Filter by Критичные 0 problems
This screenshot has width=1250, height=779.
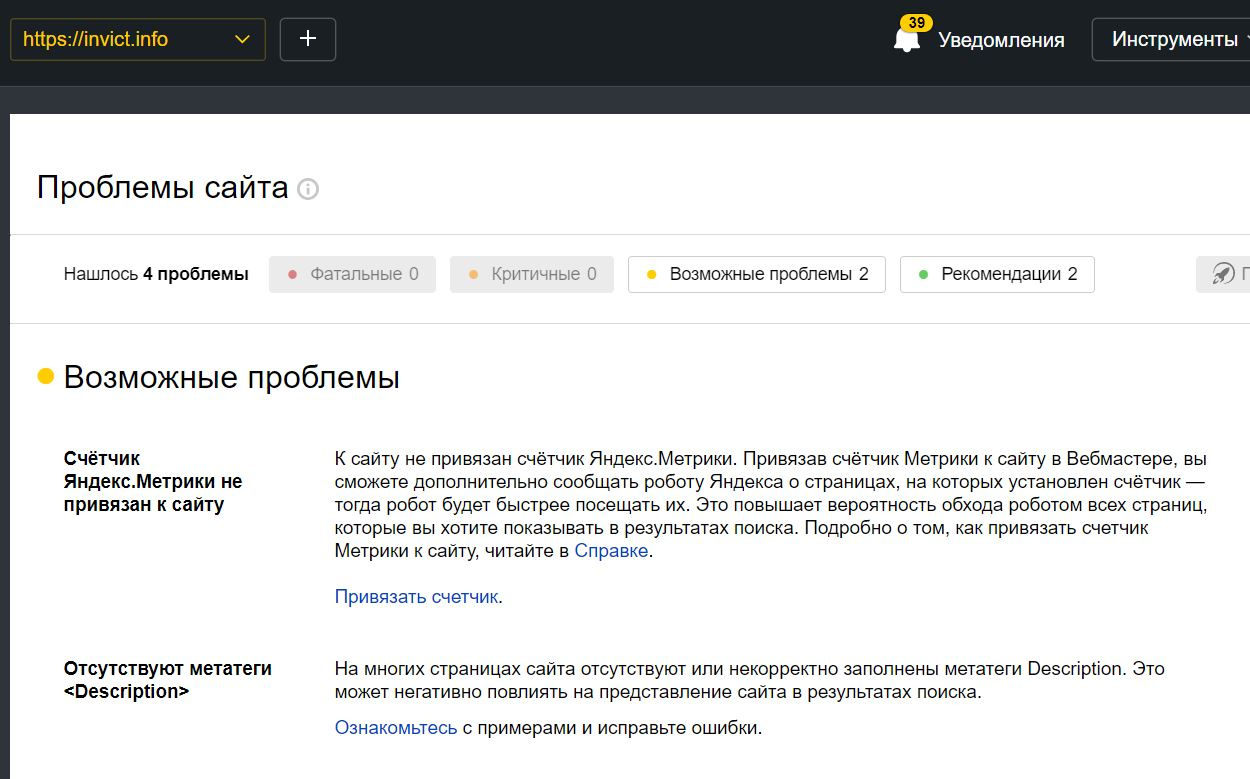532,274
